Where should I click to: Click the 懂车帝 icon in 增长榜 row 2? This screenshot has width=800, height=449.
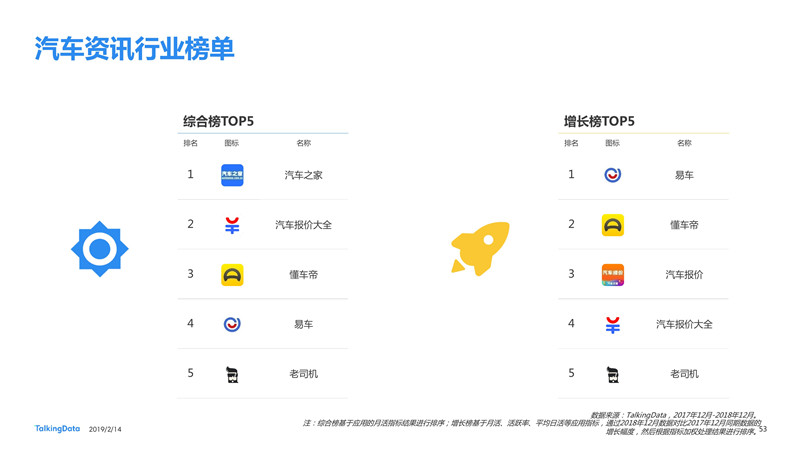(613, 225)
